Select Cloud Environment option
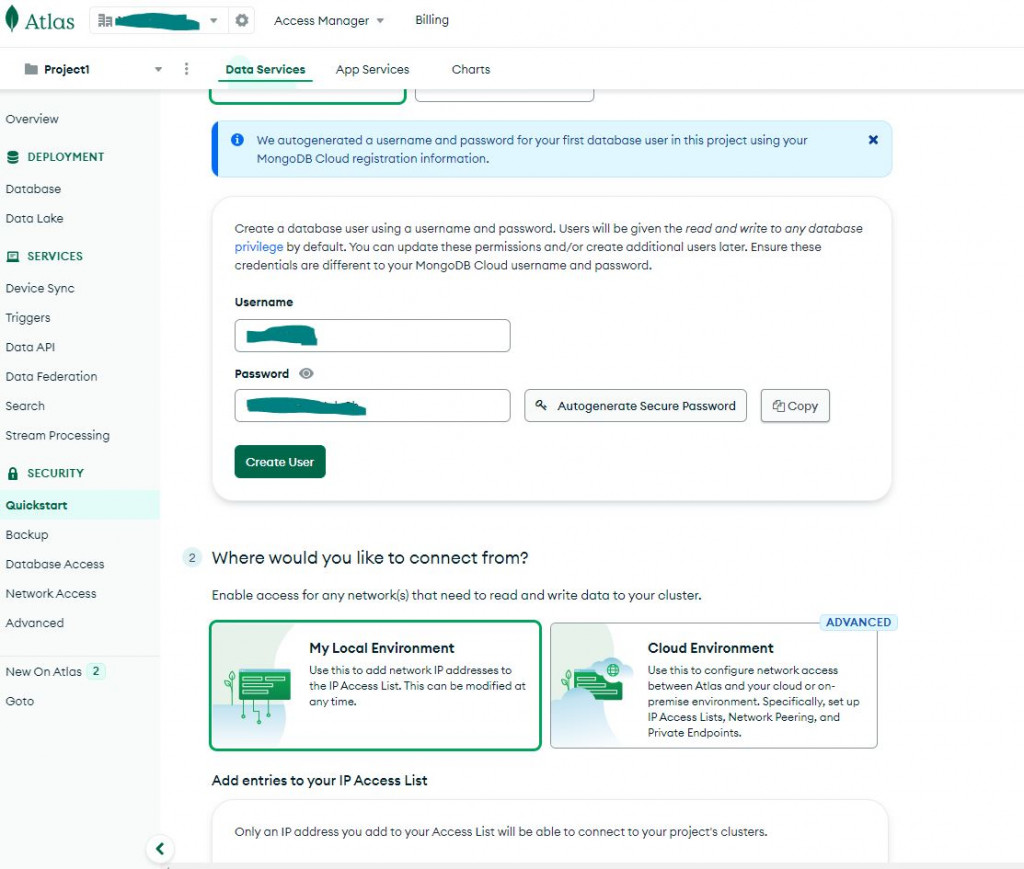Image resolution: width=1024 pixels, height=869 pixels. tap(714, 685)
